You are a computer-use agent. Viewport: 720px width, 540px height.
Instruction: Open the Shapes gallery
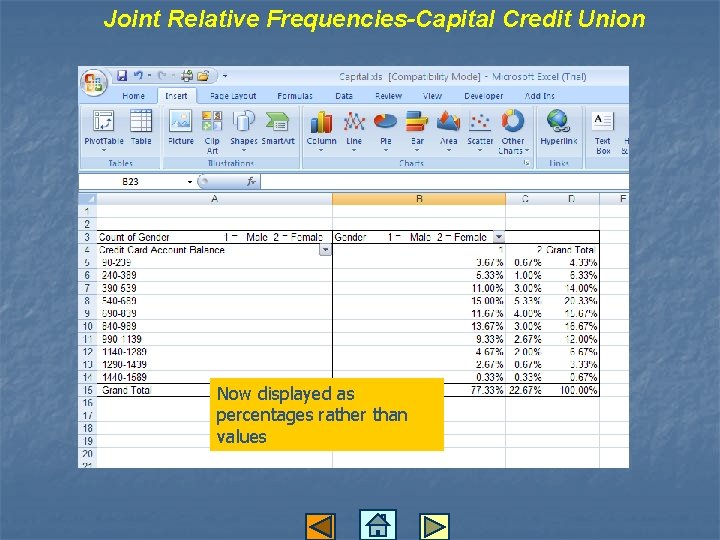[243, 130]
